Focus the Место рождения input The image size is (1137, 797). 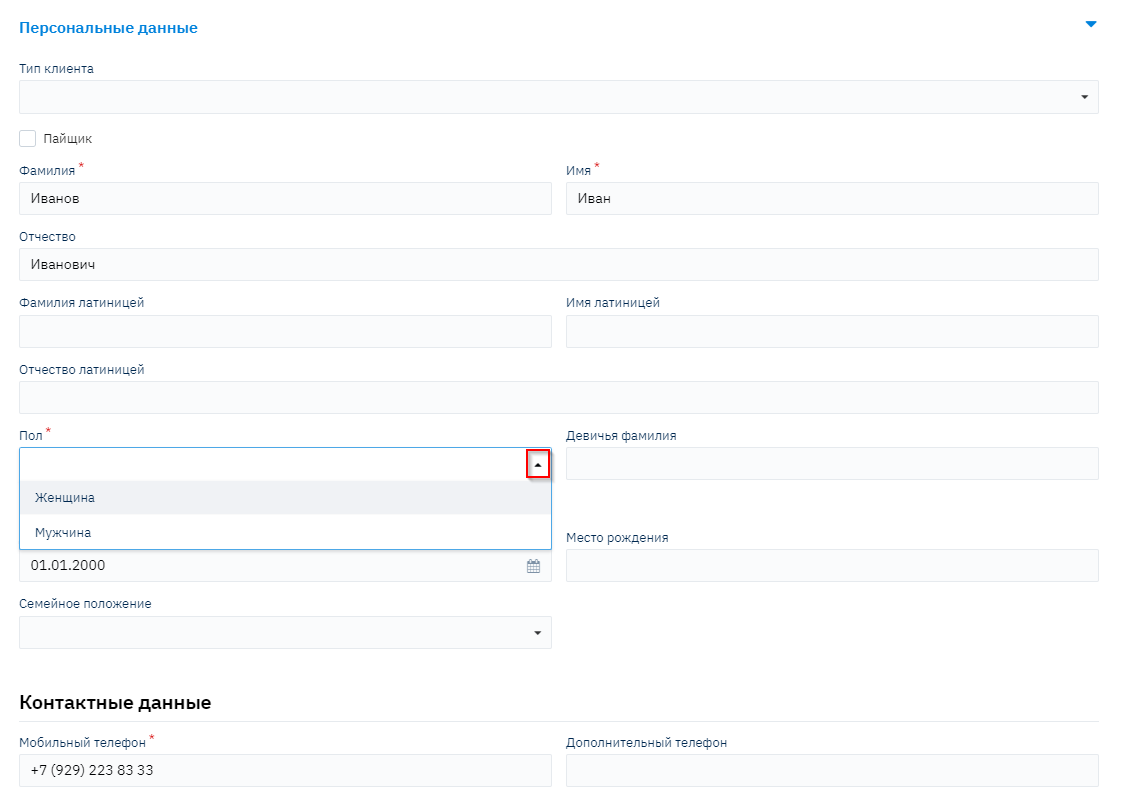pos(831,566)
